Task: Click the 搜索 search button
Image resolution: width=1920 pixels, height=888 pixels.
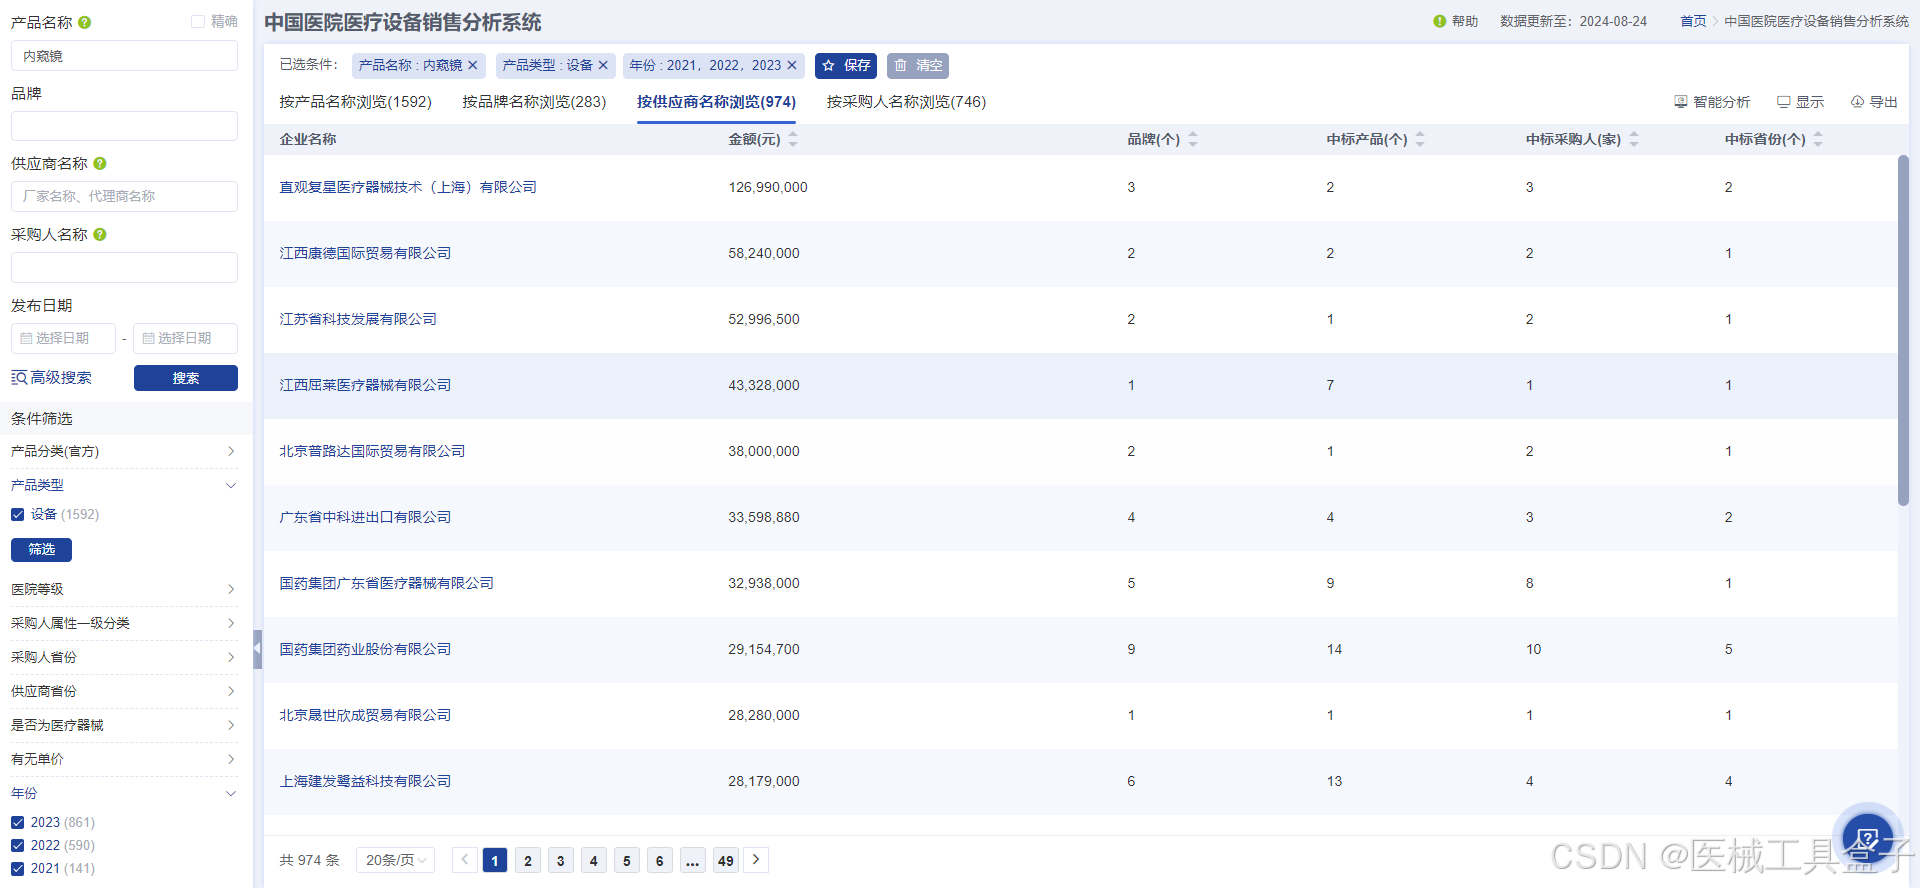Action: pos(186,378)
